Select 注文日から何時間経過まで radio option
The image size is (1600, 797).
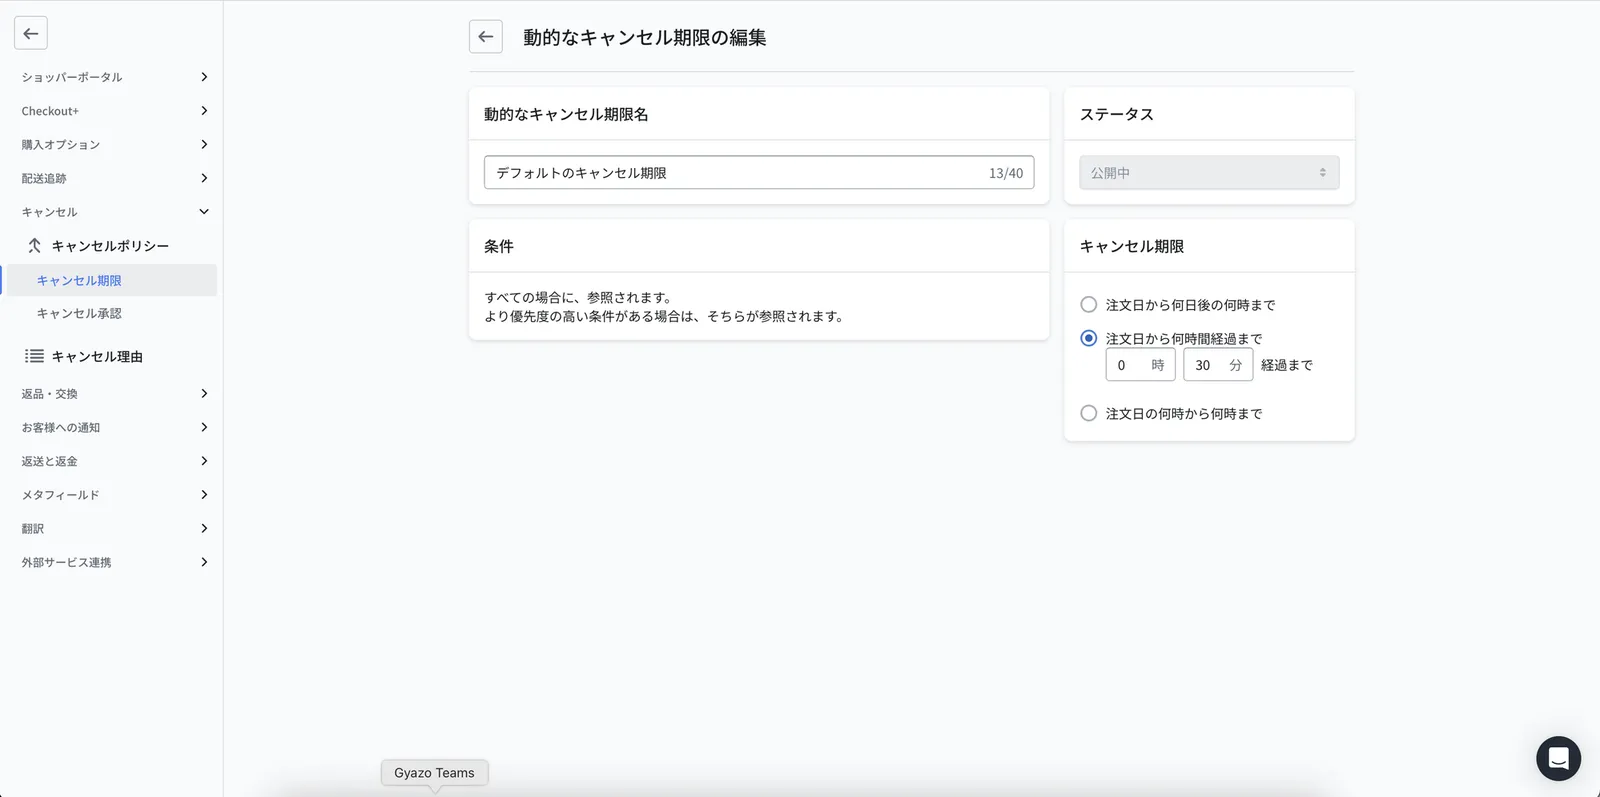click(x=1089, y=339)
